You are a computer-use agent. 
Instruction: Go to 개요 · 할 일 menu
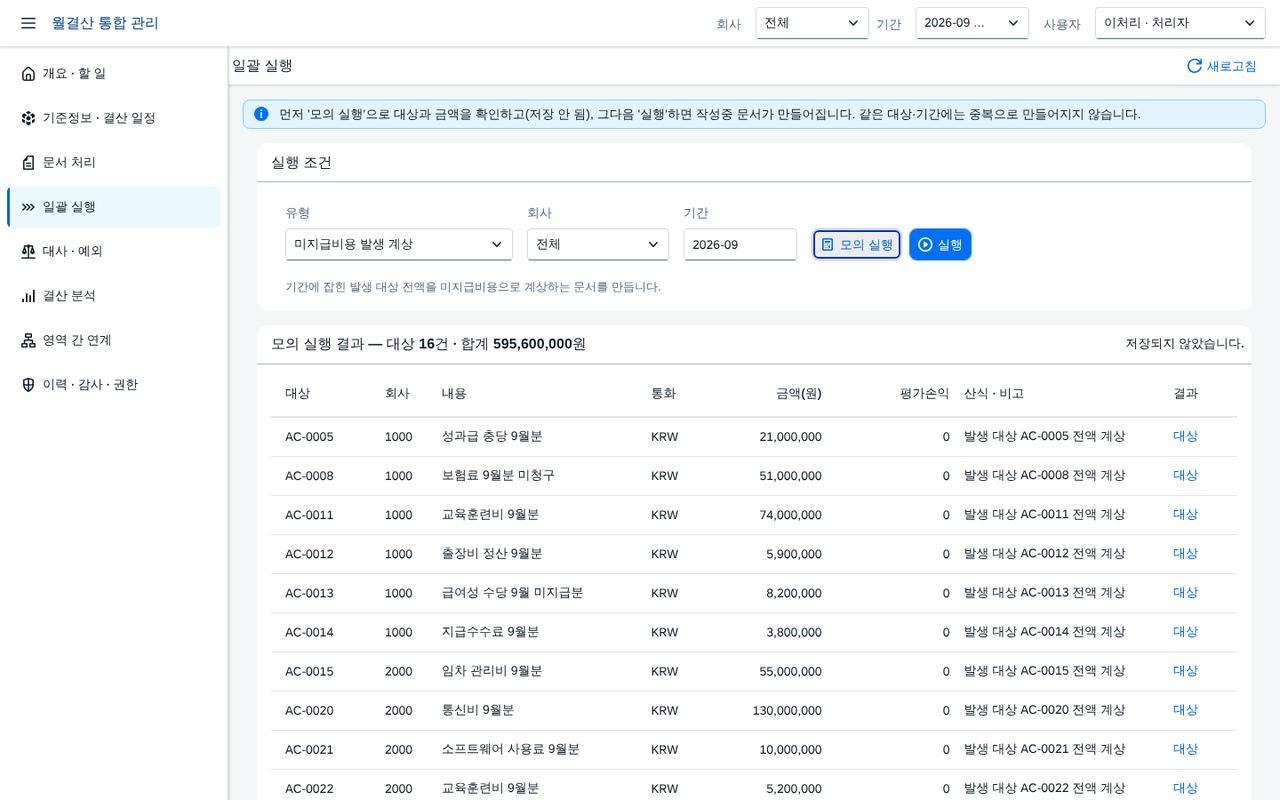pyautogui.click(x=114, y=74)
